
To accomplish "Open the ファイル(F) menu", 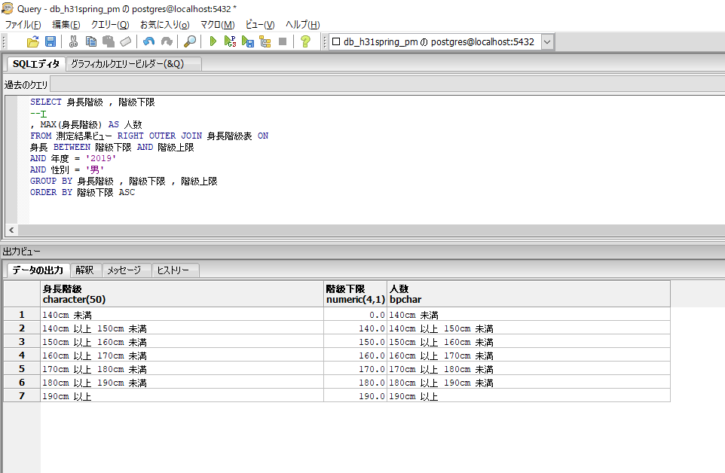I will pyautogui.click(x=24, y=24).
